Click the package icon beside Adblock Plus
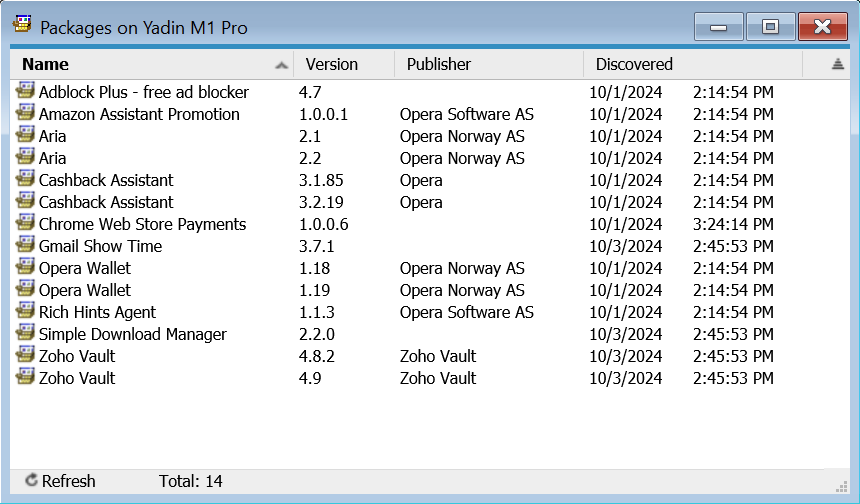Image resolution: width=860 pixels, height=504 pixels. (25, 91)
